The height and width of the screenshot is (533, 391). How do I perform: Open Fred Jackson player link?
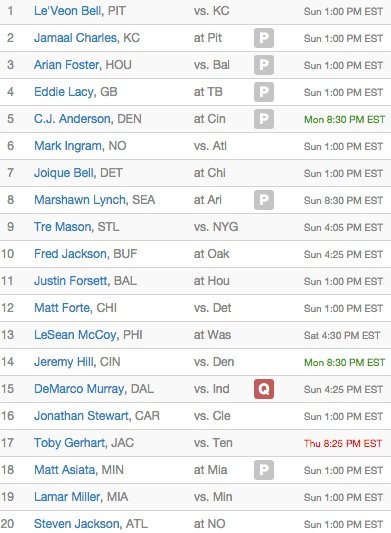(70, 254)
